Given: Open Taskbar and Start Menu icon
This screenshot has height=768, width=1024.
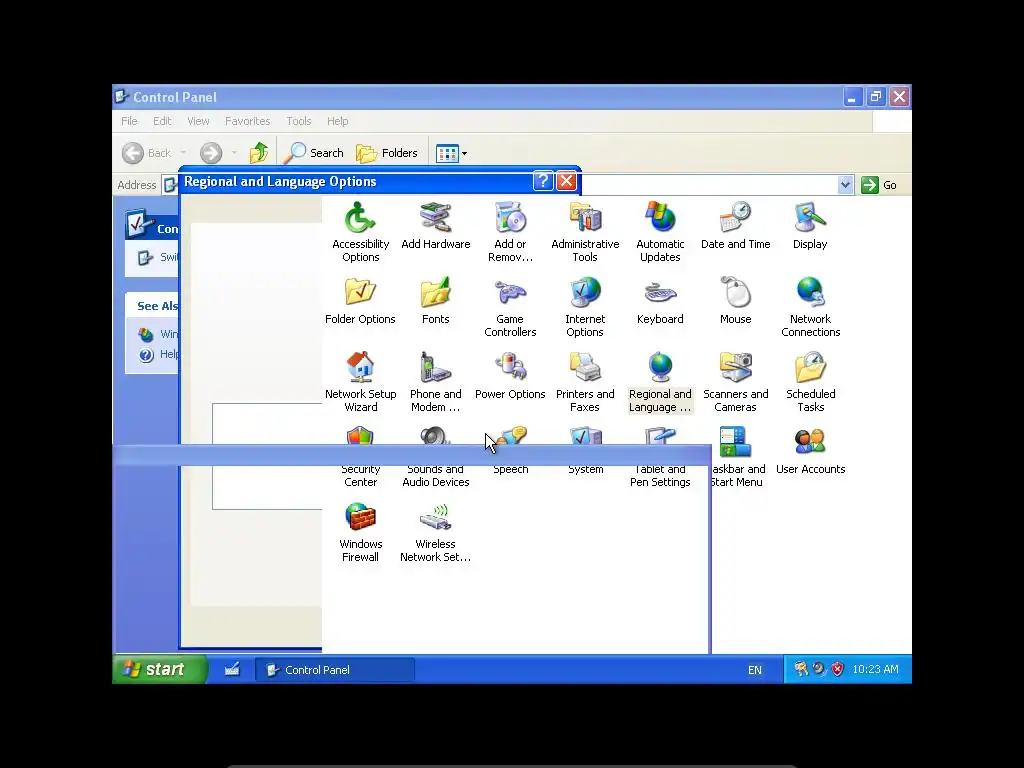Looking at the screenshot, I should (x=737, y=456).
